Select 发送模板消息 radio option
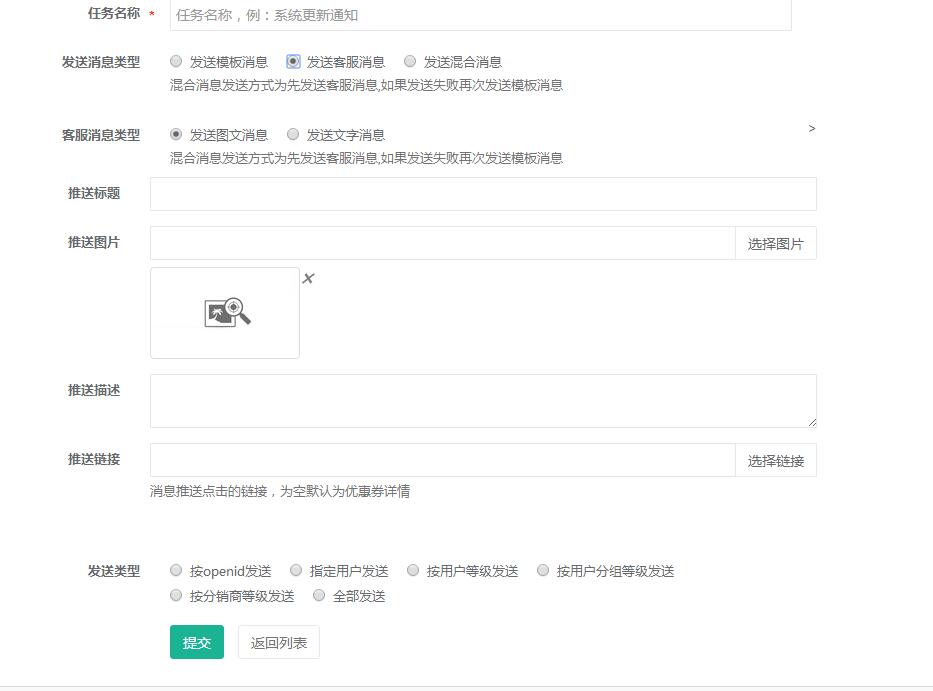This screenshot has width=933, height=691. pyautogui.click(x=177, y=62)
